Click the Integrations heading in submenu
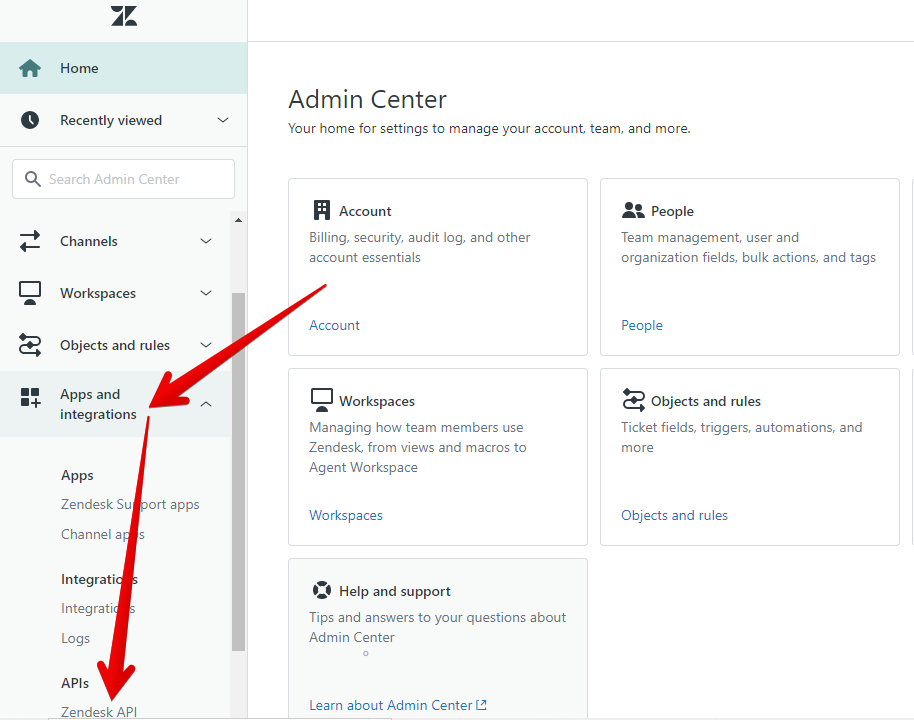This screenshot has height=720, width=914. (99, 579)
